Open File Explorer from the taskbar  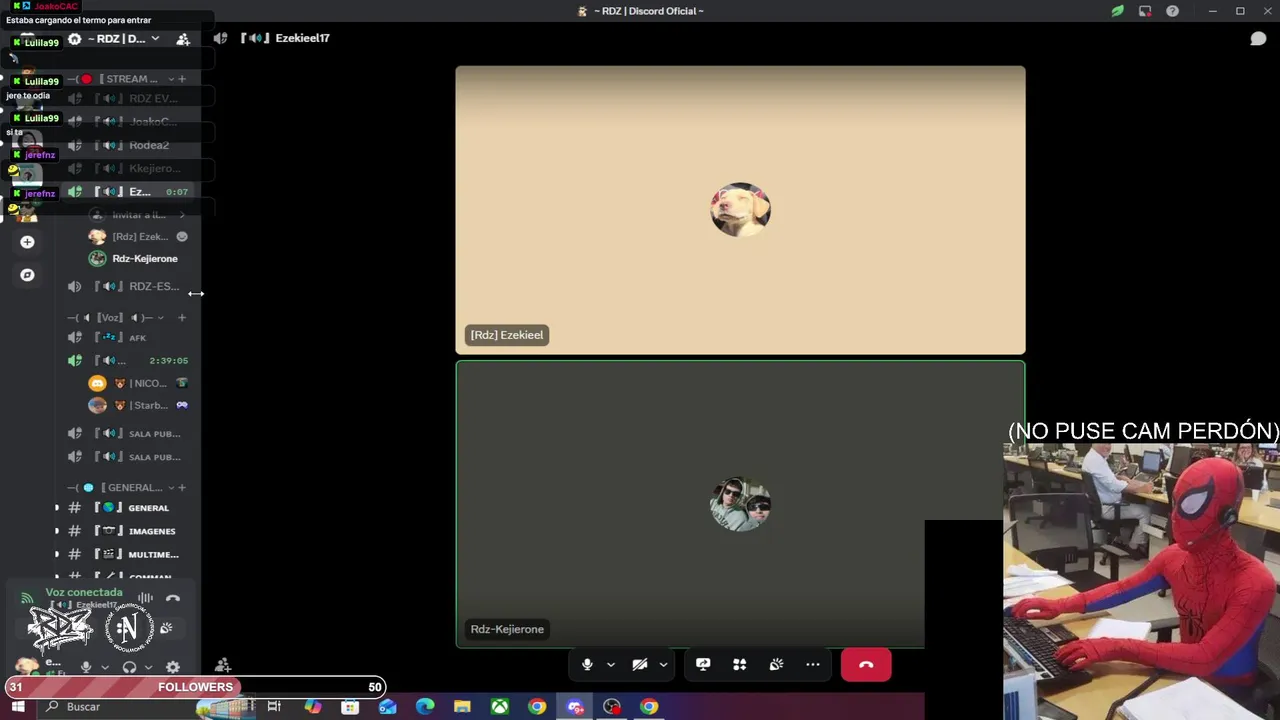click(462, 707)
